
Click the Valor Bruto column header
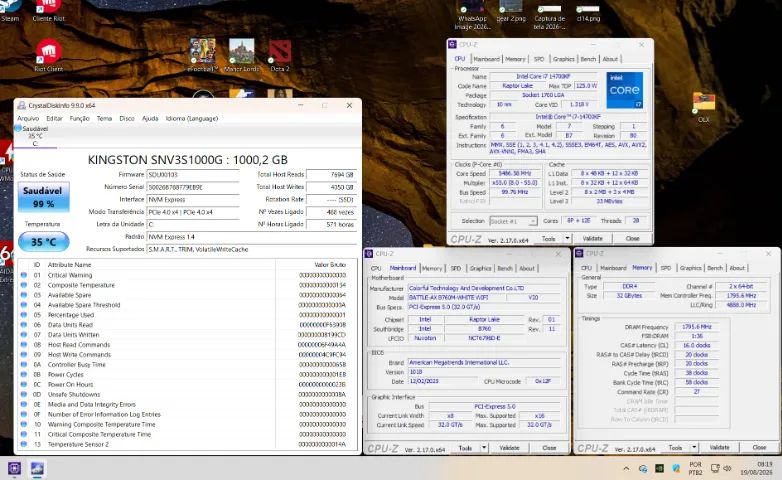point(316,264)
